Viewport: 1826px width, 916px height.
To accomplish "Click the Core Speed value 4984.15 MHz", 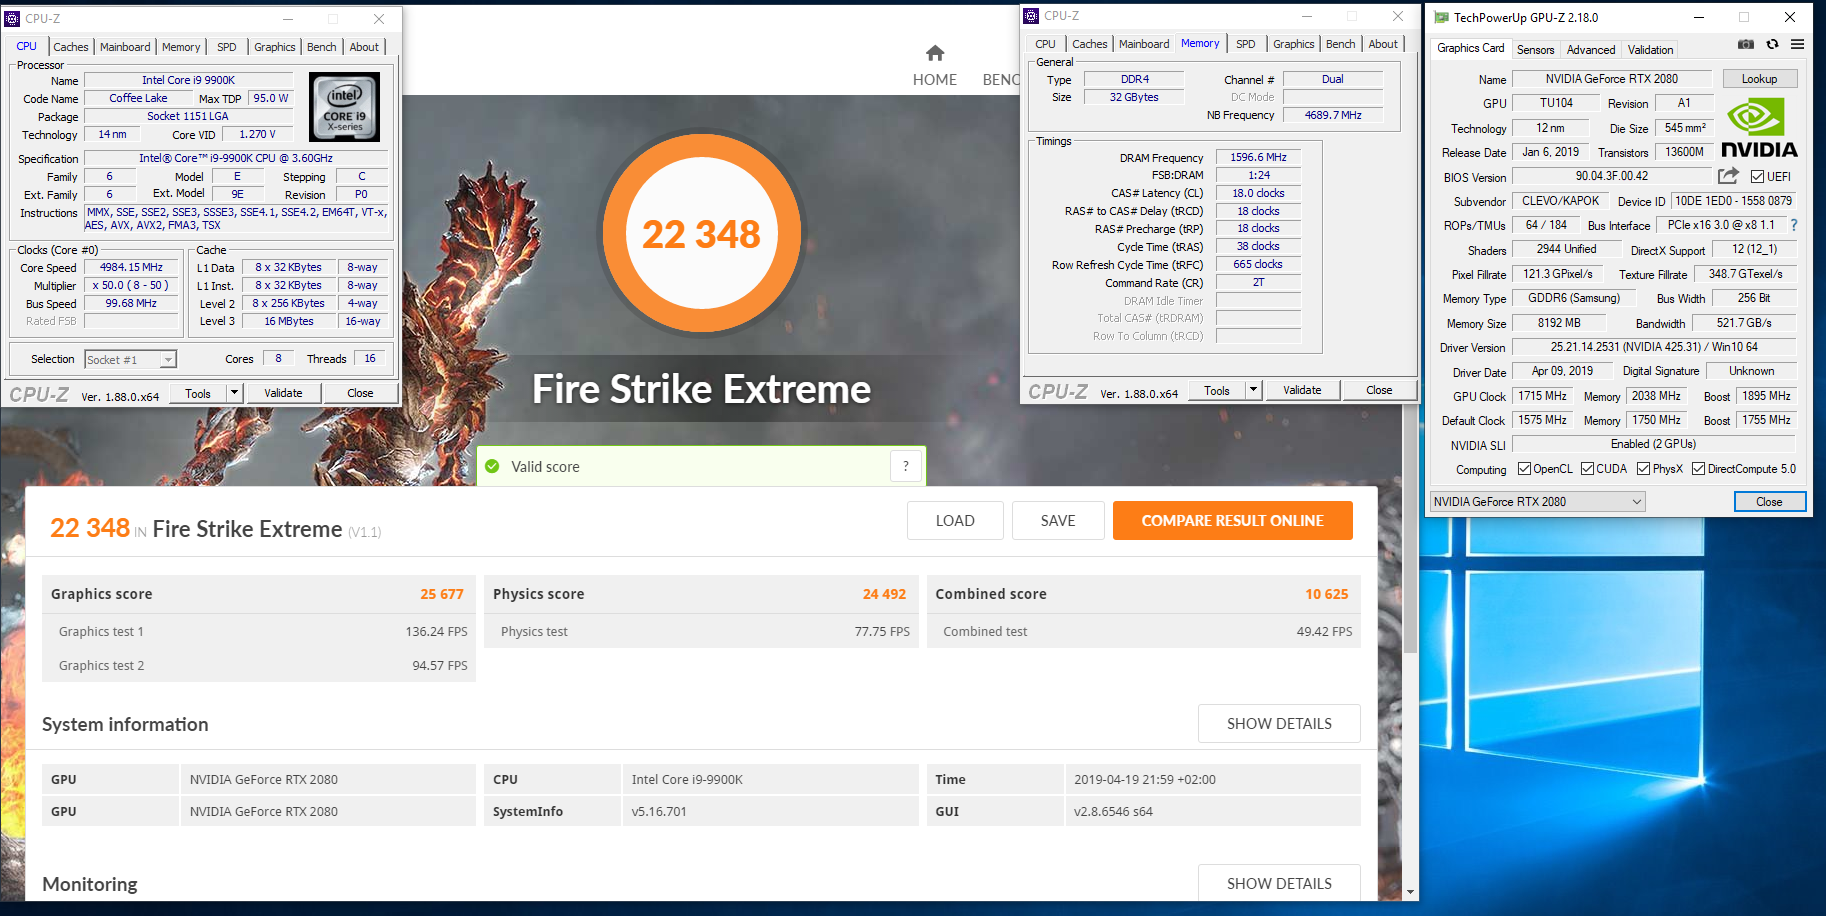I will point(131,268).
